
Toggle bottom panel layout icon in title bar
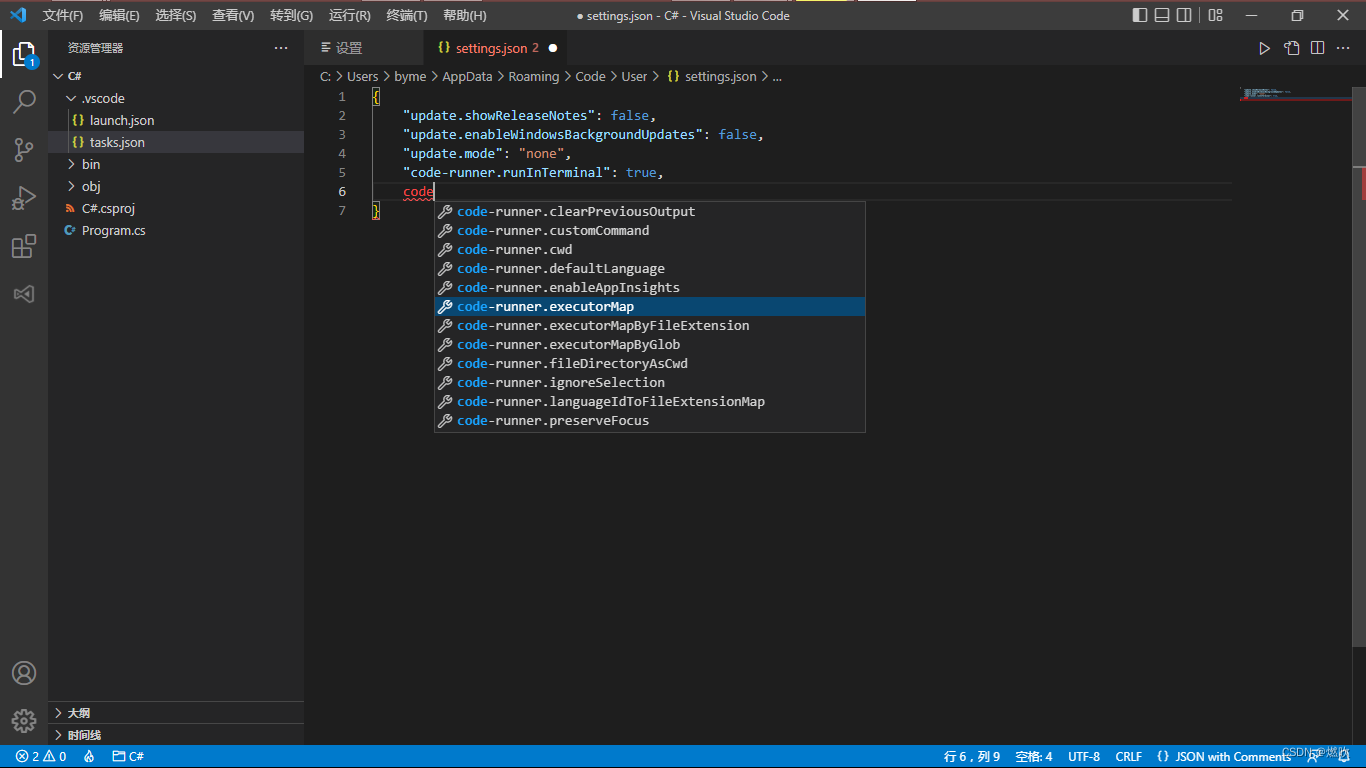point(1162,15)
